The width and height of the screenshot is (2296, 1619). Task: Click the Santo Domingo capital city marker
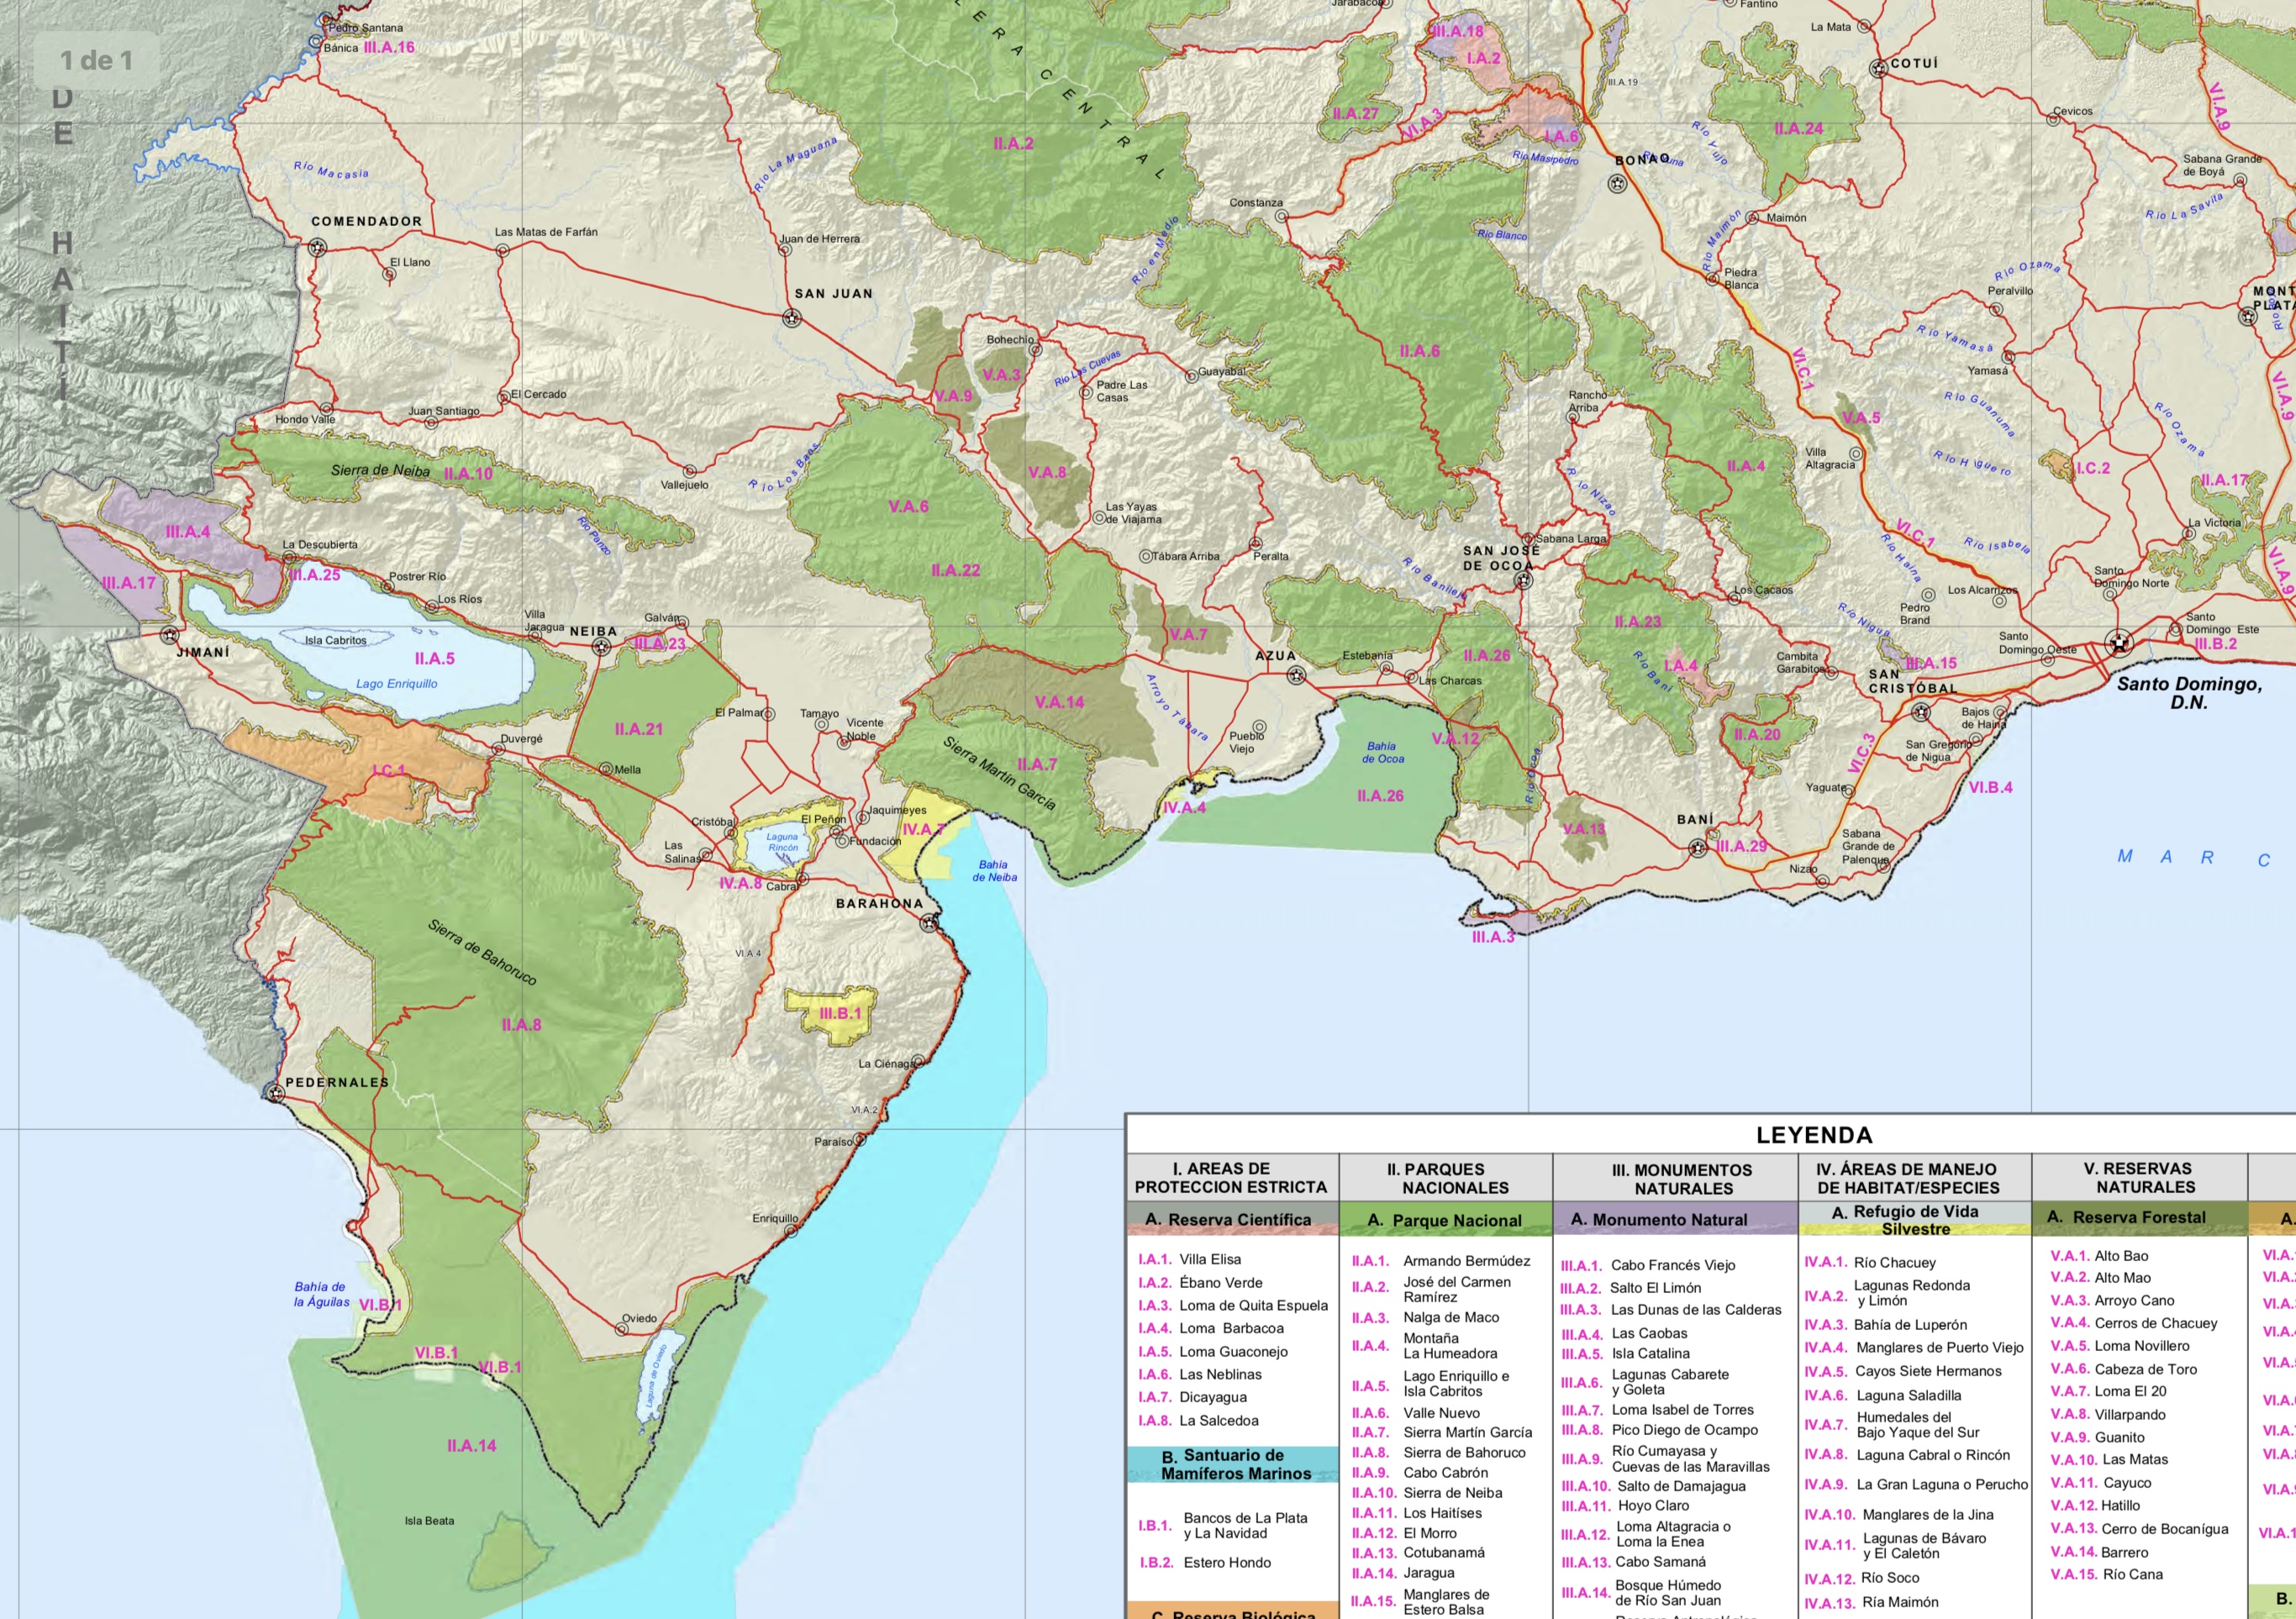pyautogui.click(x=2118, y=643)
